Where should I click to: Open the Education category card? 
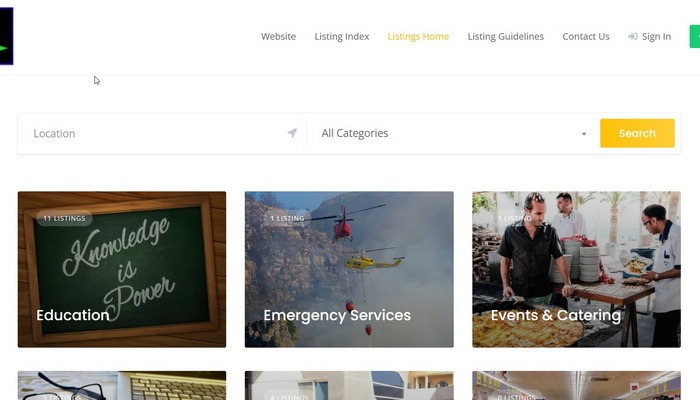[x=122, y=269]
